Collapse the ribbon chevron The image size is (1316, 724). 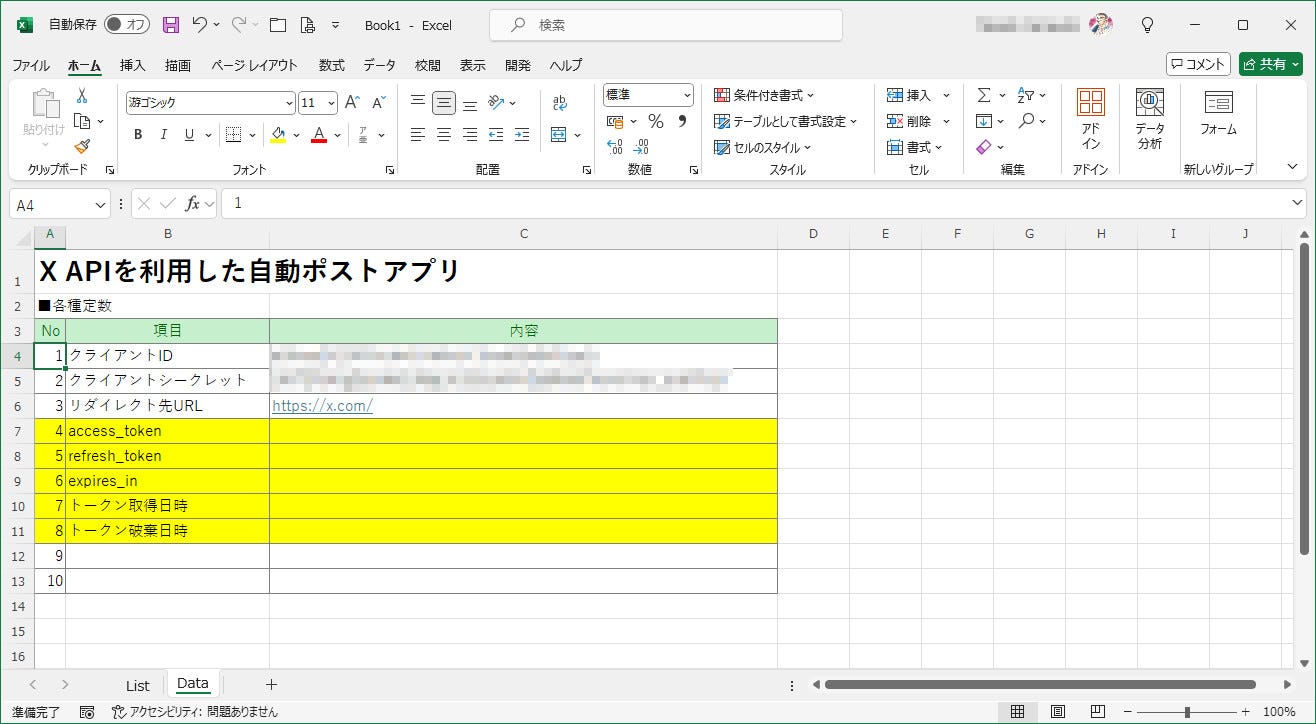1292,167
